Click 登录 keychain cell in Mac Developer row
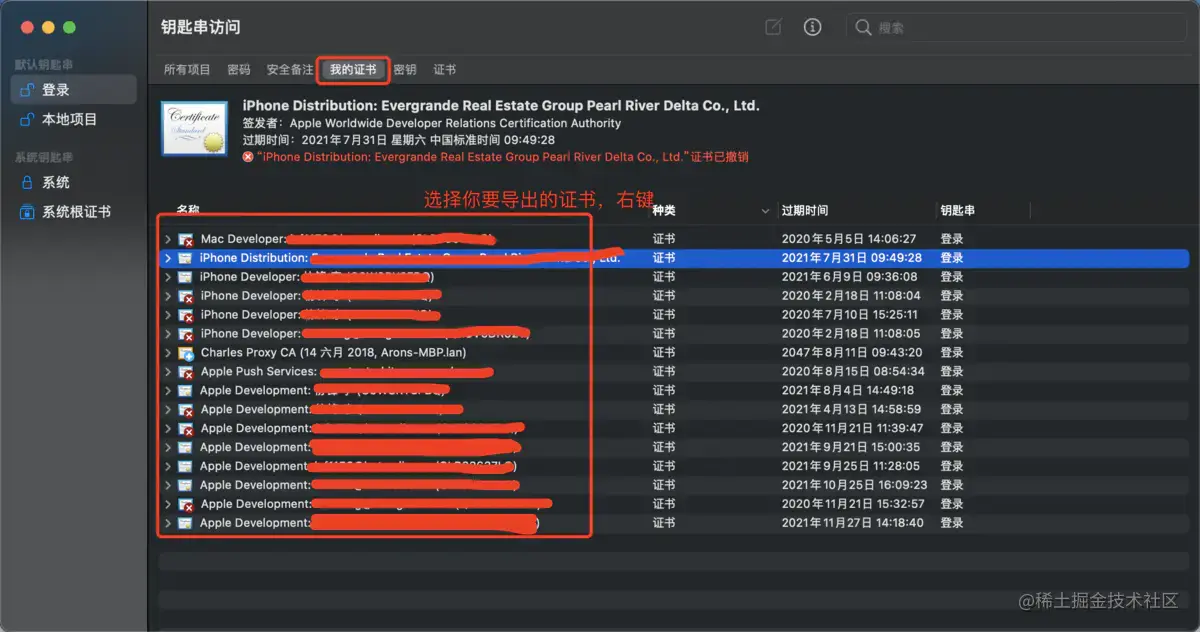The image size is (1200, 632). pos(952,240)
